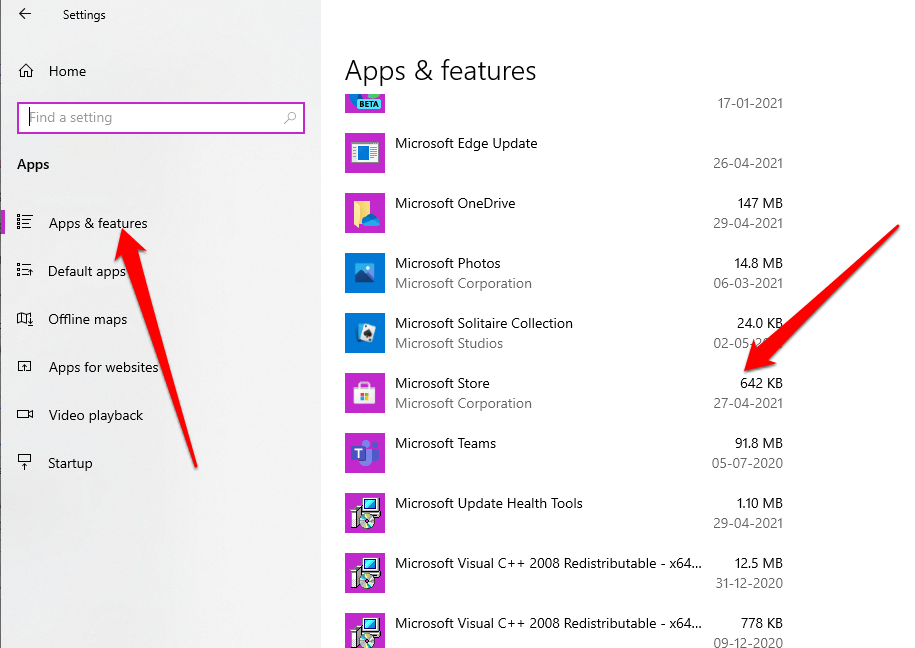Image resolution: width=915 pixels, height=648 pixels.
Task: Click the Apps & features page heading
Action: click(x=441, y=71)
